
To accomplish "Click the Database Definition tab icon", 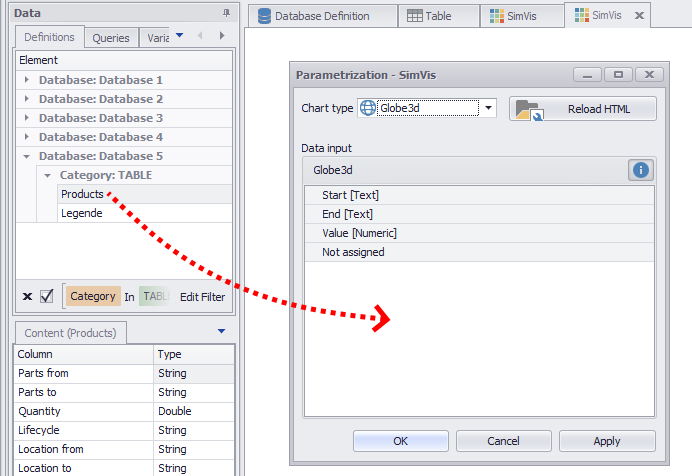I will [x=264, y=16].
